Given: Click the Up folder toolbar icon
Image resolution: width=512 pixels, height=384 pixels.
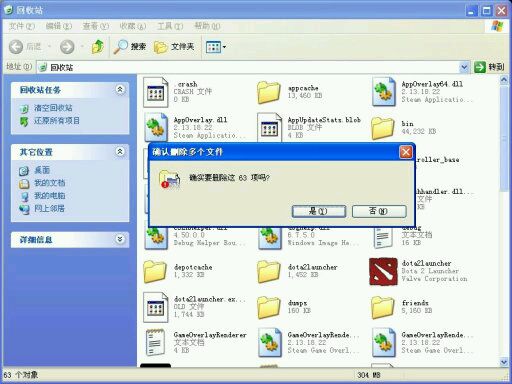Looking at the screenshot, I should click(x=97, y=47).
